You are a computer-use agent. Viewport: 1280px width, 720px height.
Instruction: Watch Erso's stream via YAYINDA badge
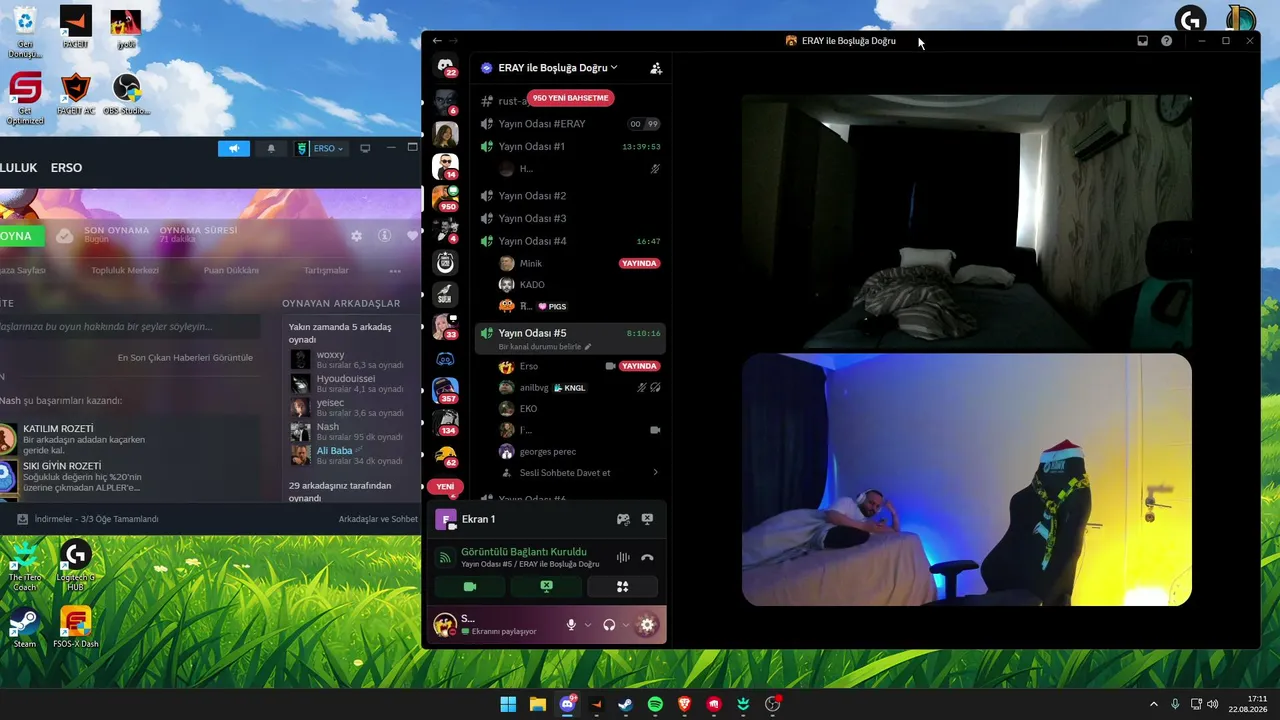tap(640, 366)
